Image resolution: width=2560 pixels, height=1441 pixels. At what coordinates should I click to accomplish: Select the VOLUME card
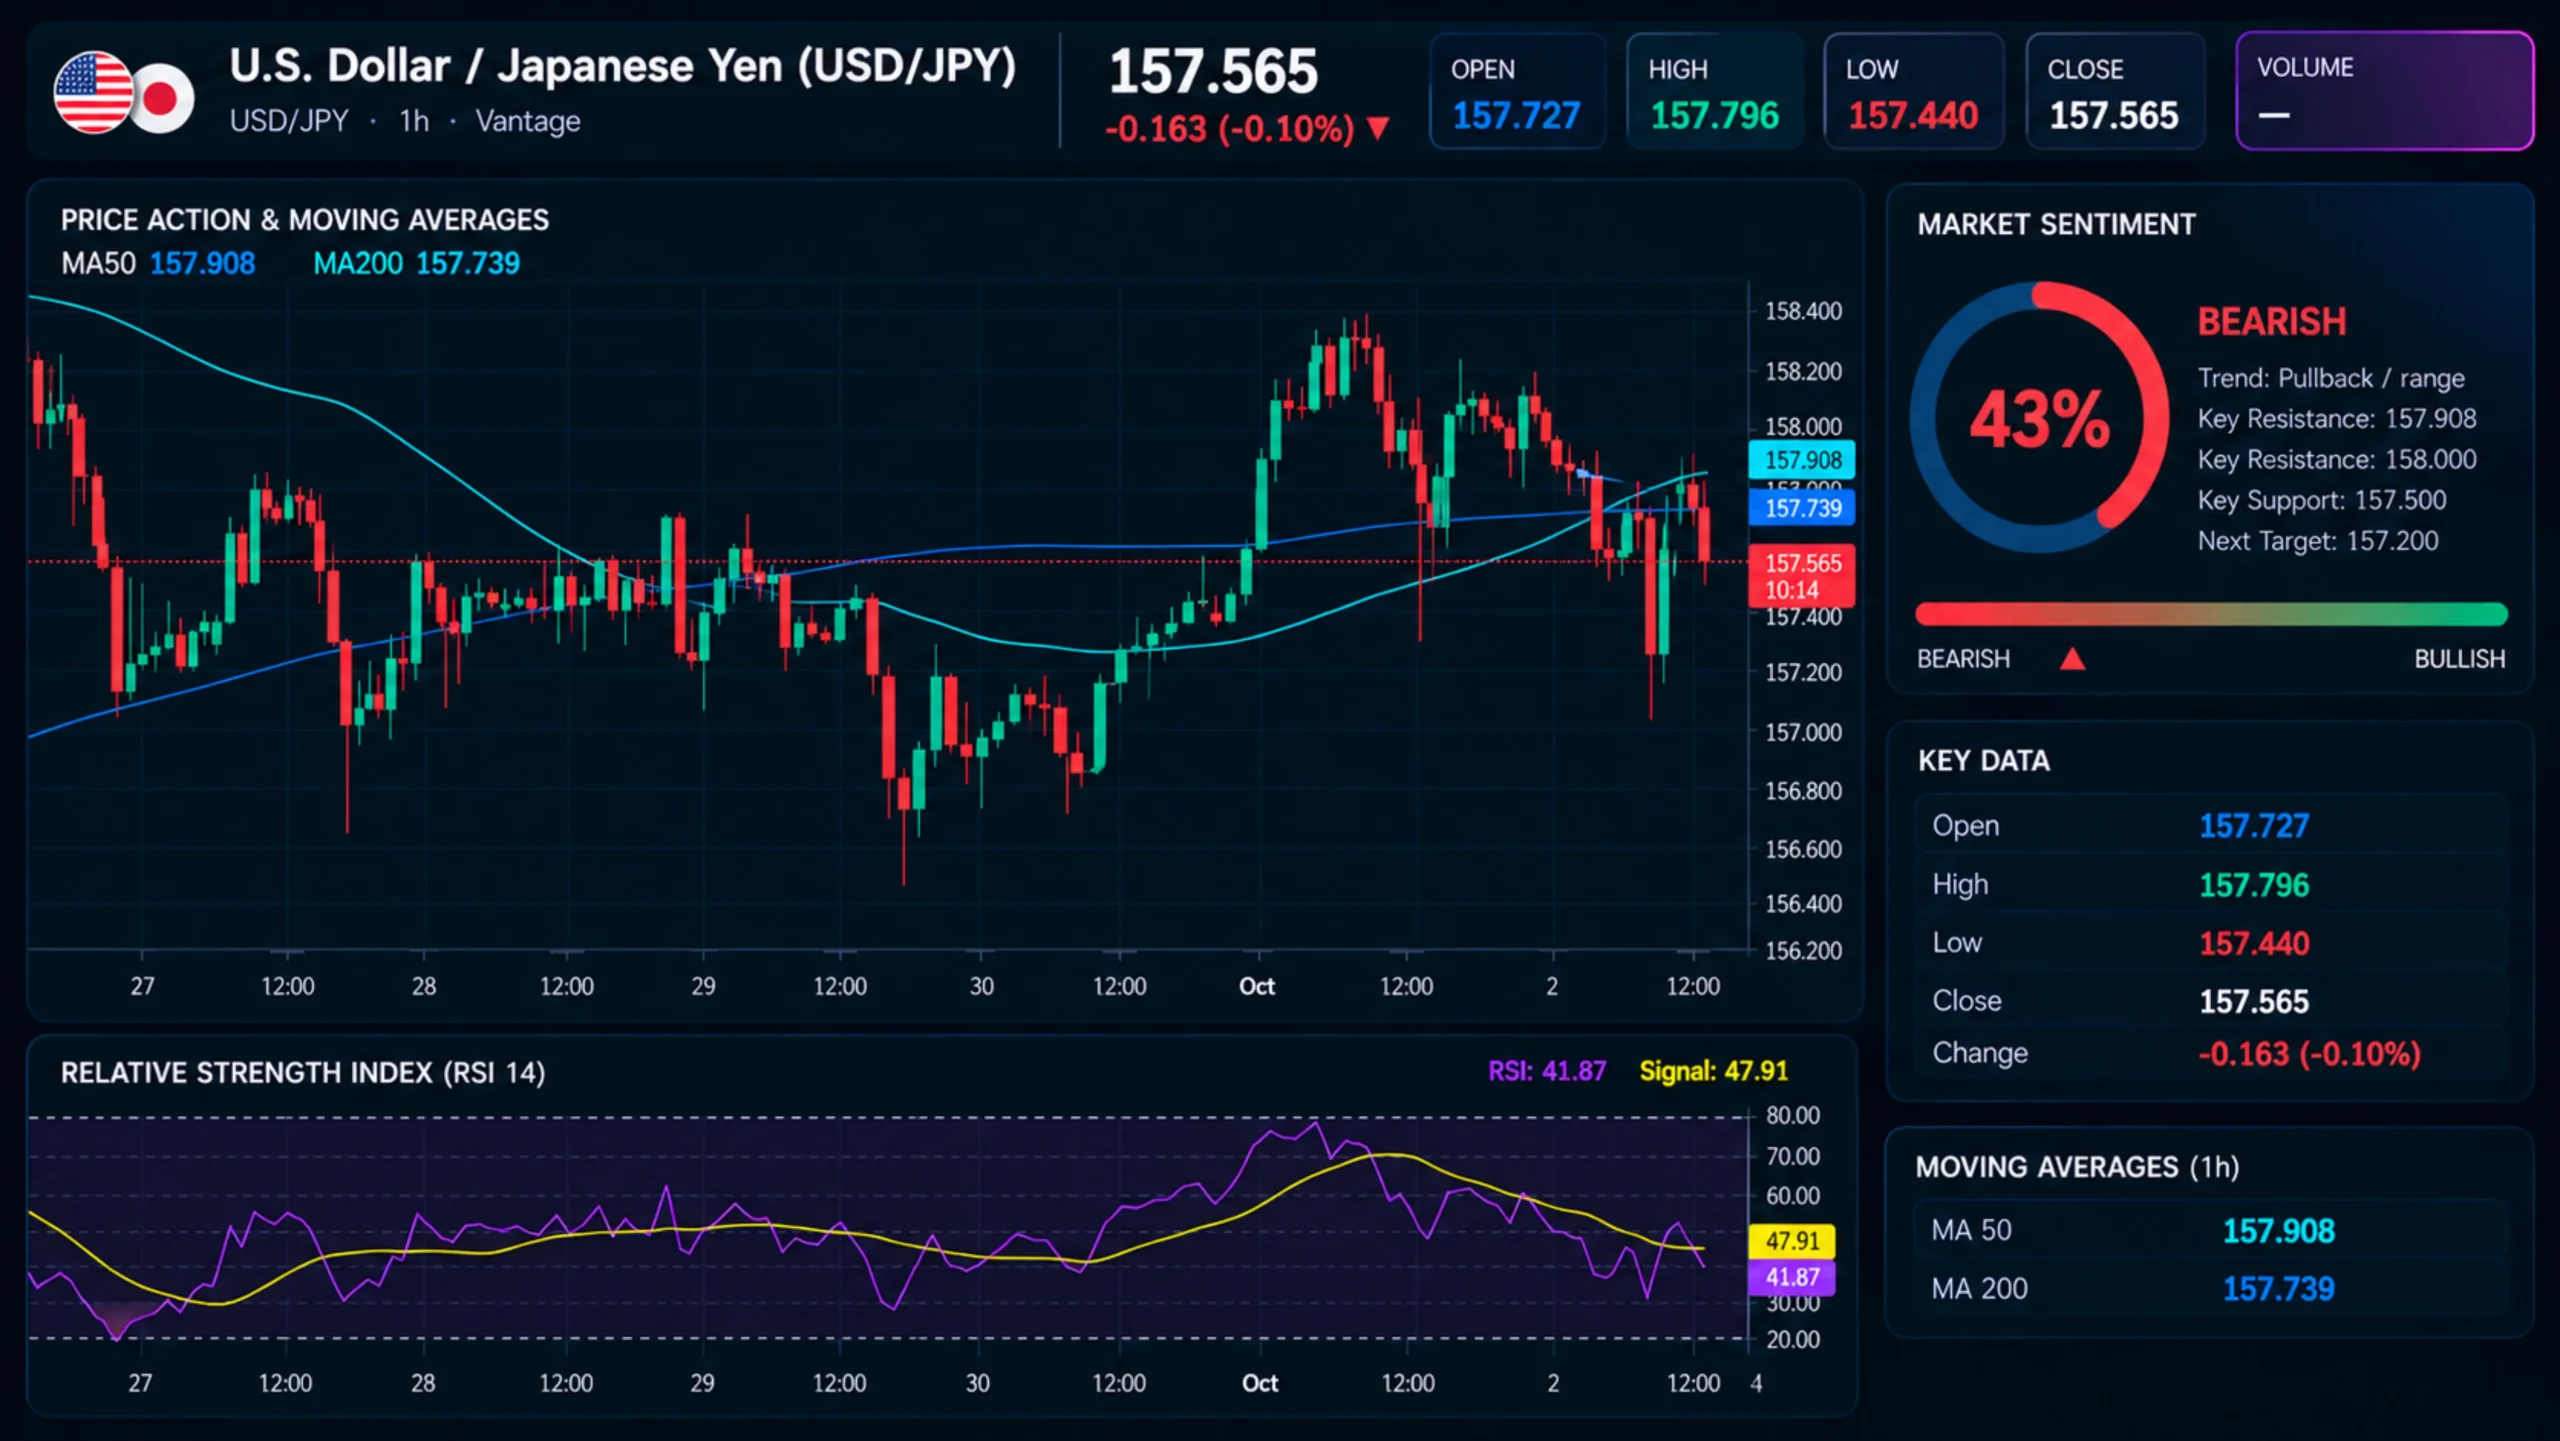pos(2384,91)
